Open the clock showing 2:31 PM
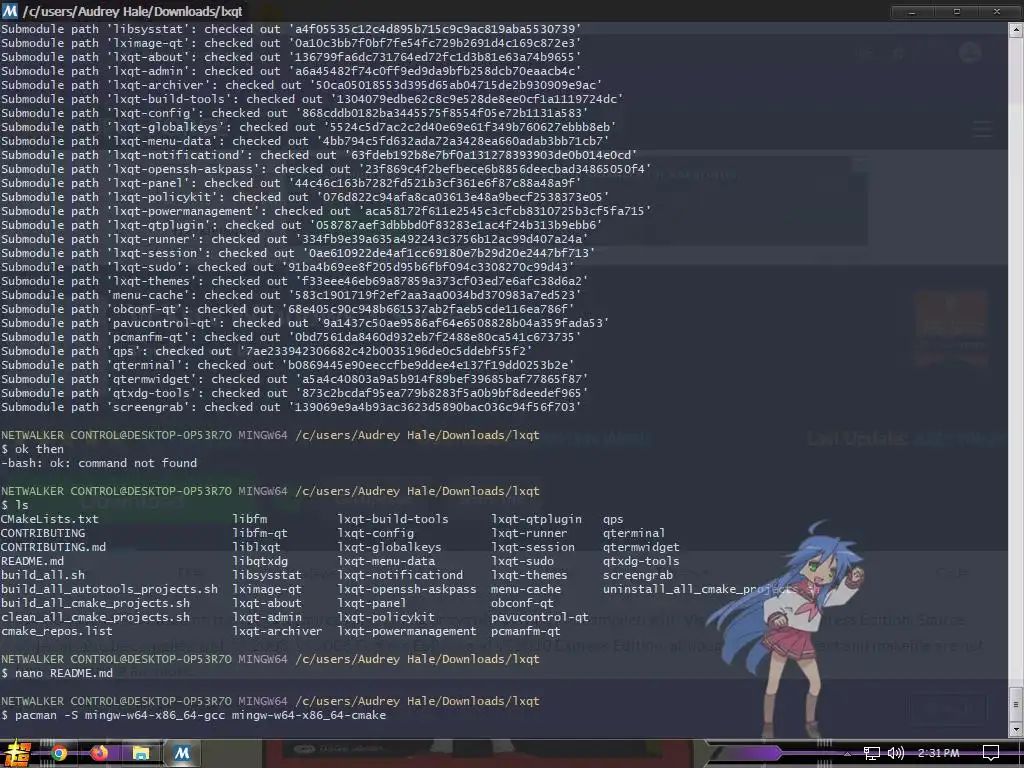 938,754
